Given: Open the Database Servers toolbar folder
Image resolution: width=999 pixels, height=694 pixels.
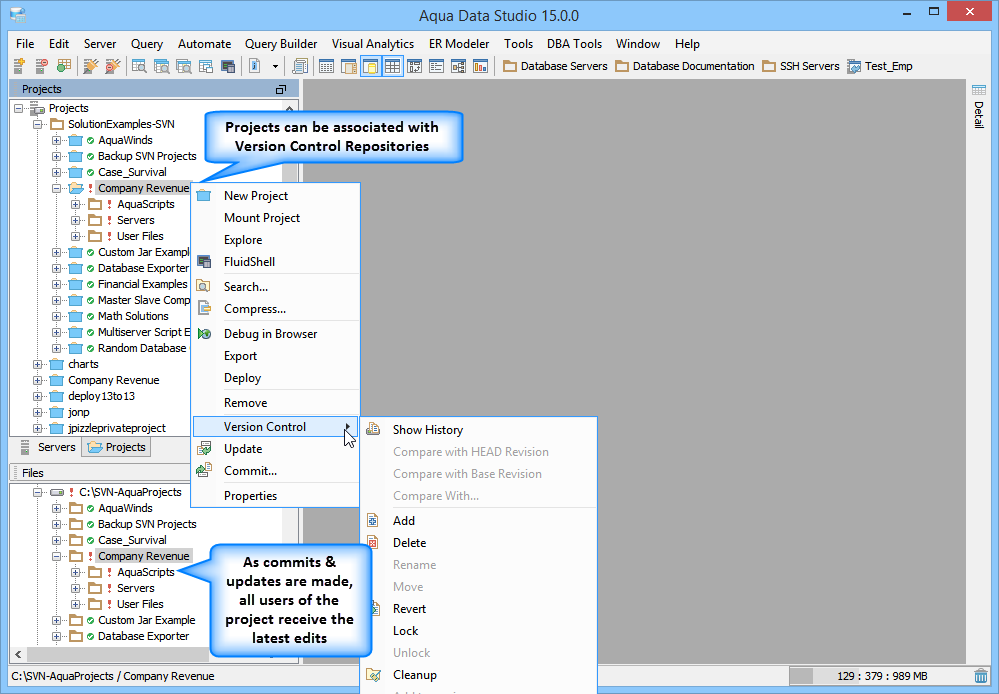Looking at the screenshot, I should tap(555, 66).
